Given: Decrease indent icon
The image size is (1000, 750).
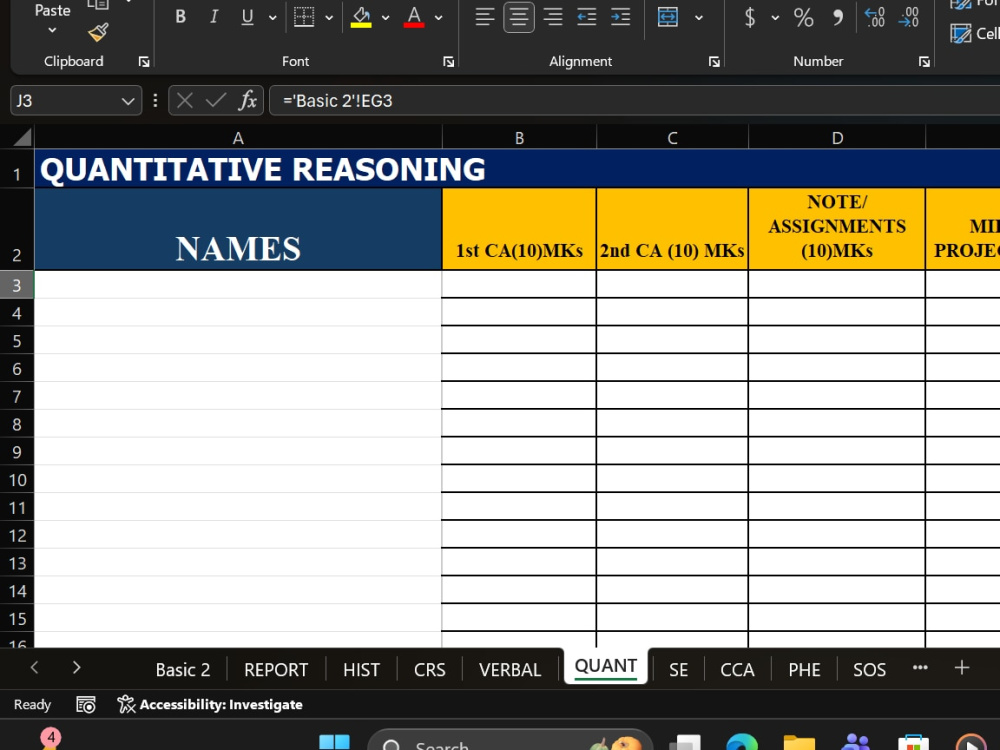Looking at the screenshot, I should (x=586, y=17).
